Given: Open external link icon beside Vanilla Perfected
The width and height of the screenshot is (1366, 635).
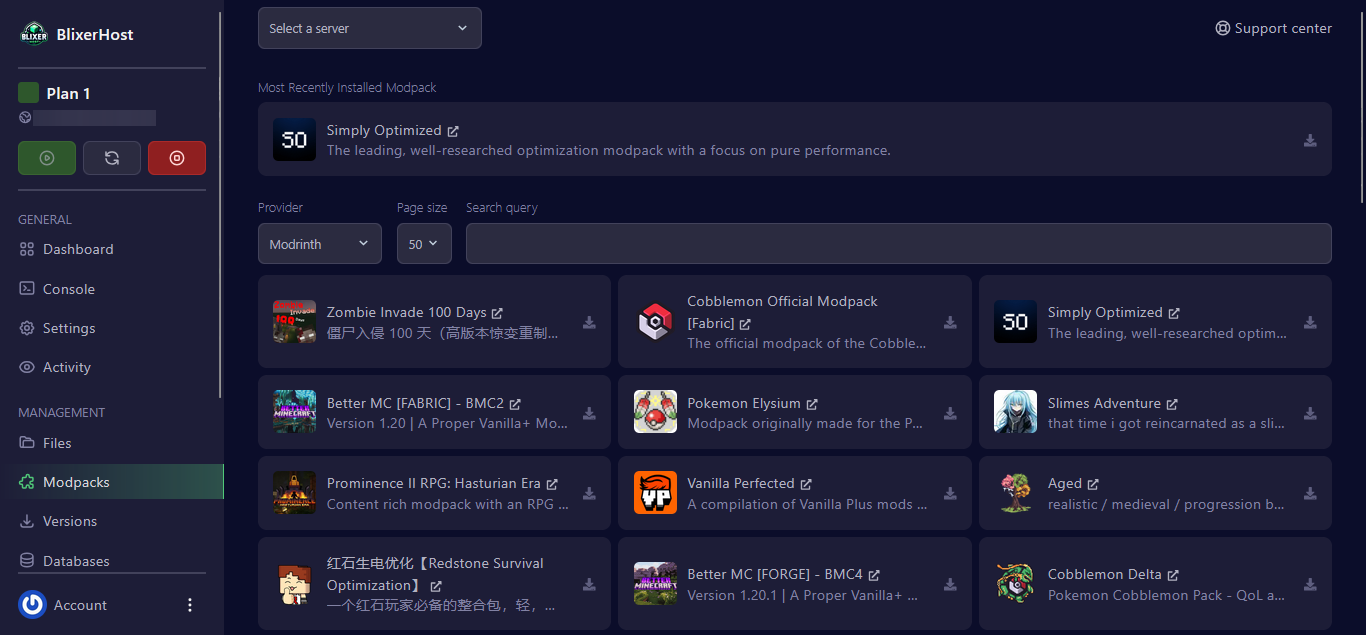Looking at the screenshot, I should tap(806, 484).
